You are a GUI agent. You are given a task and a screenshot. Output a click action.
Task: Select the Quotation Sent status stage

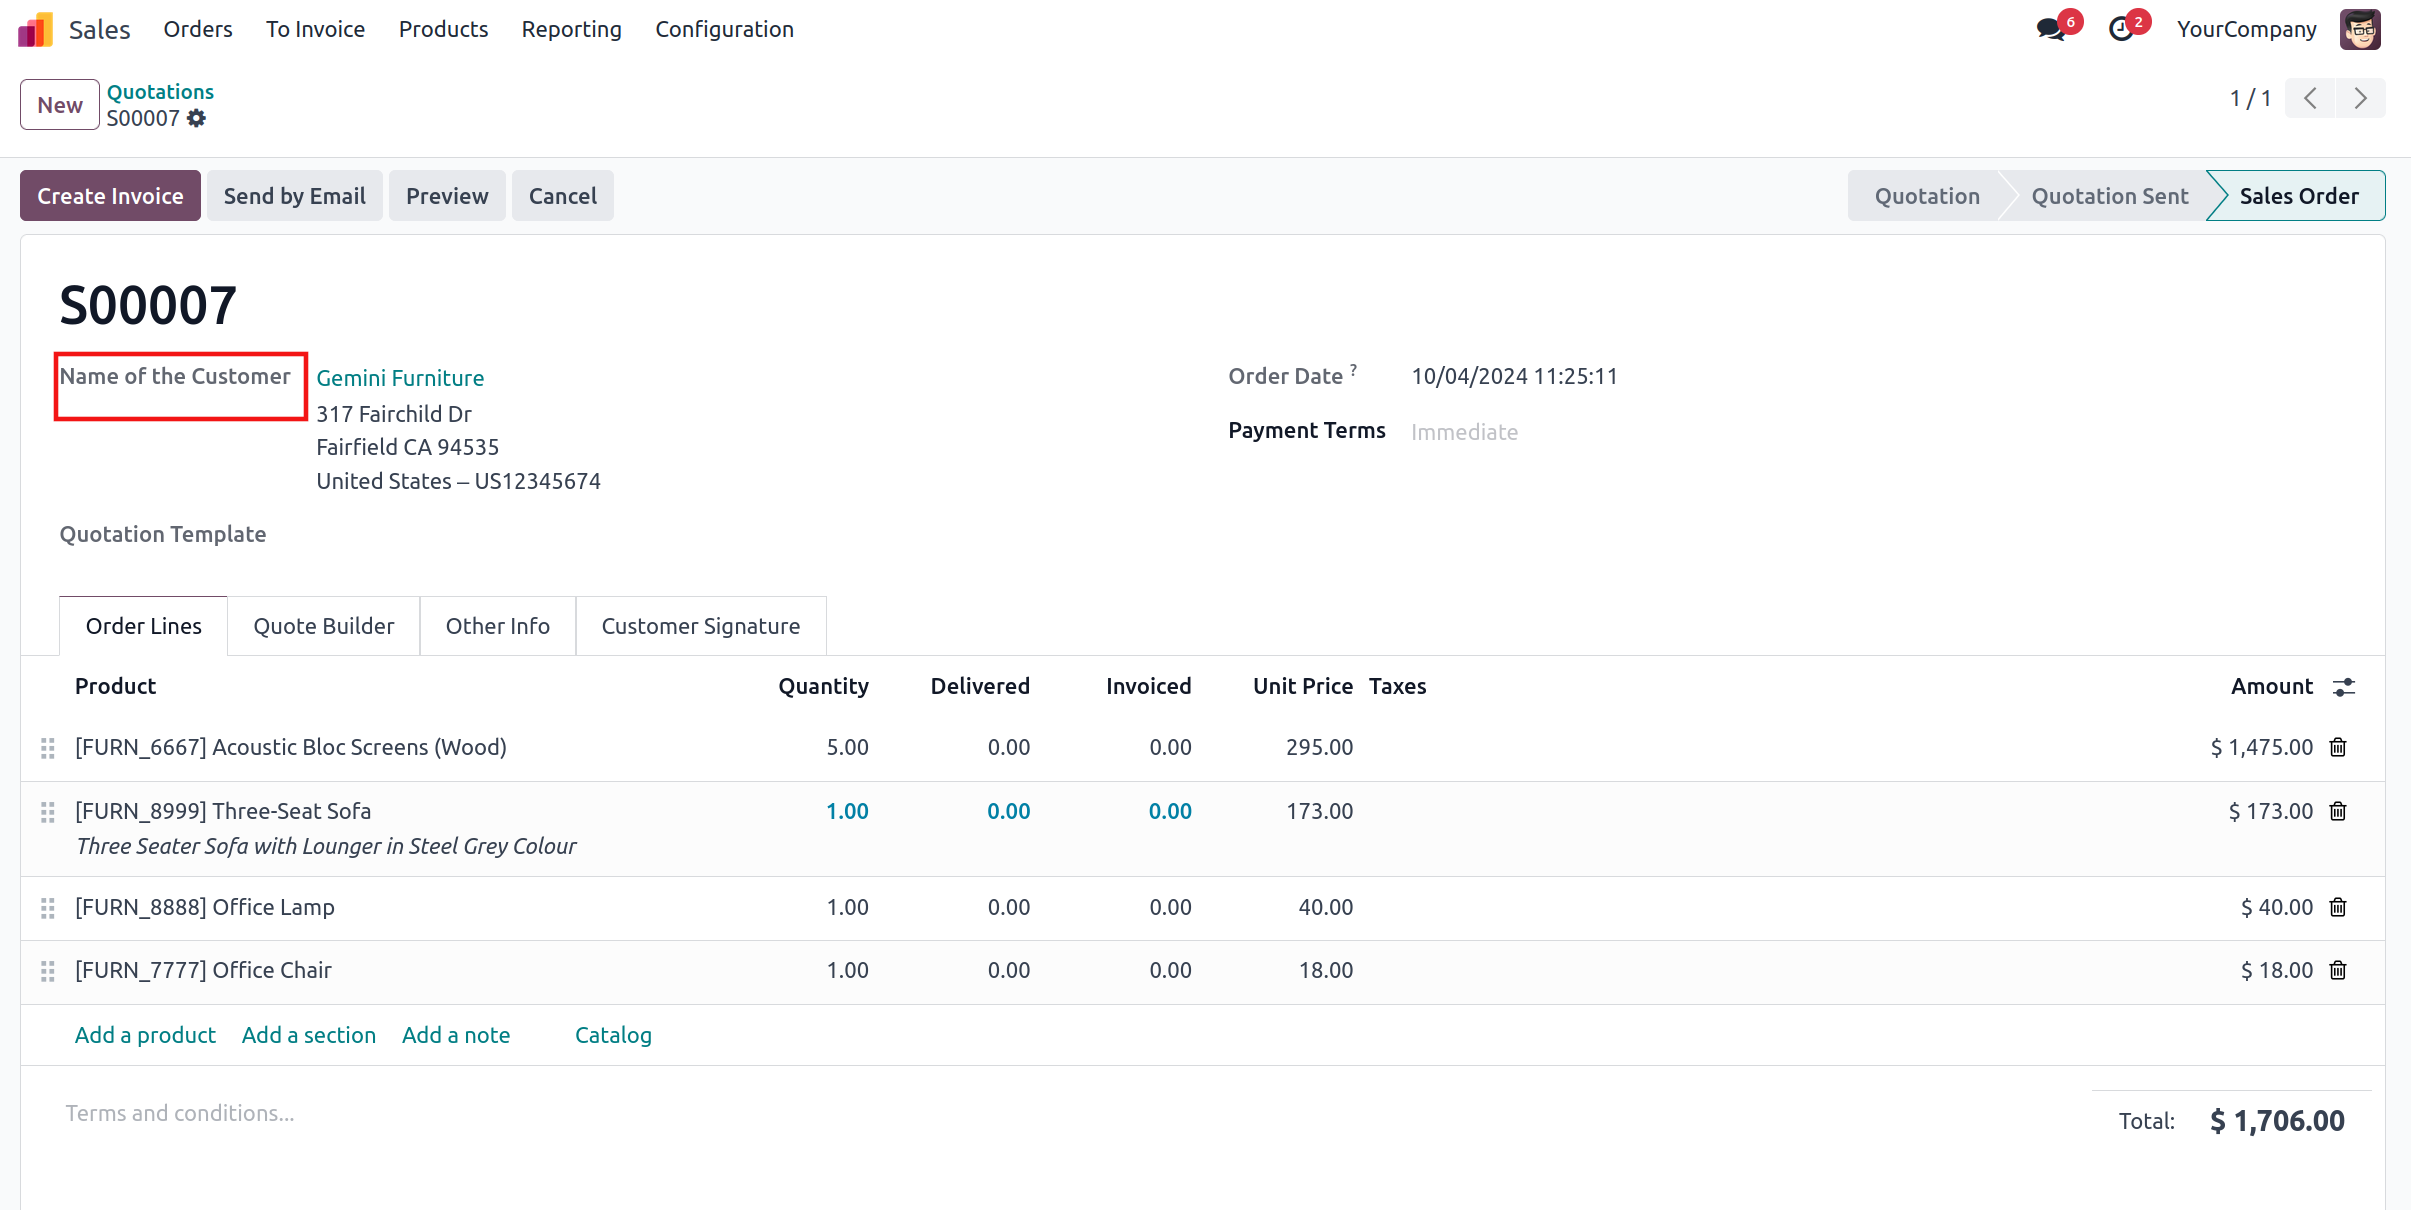[2109, 196]
